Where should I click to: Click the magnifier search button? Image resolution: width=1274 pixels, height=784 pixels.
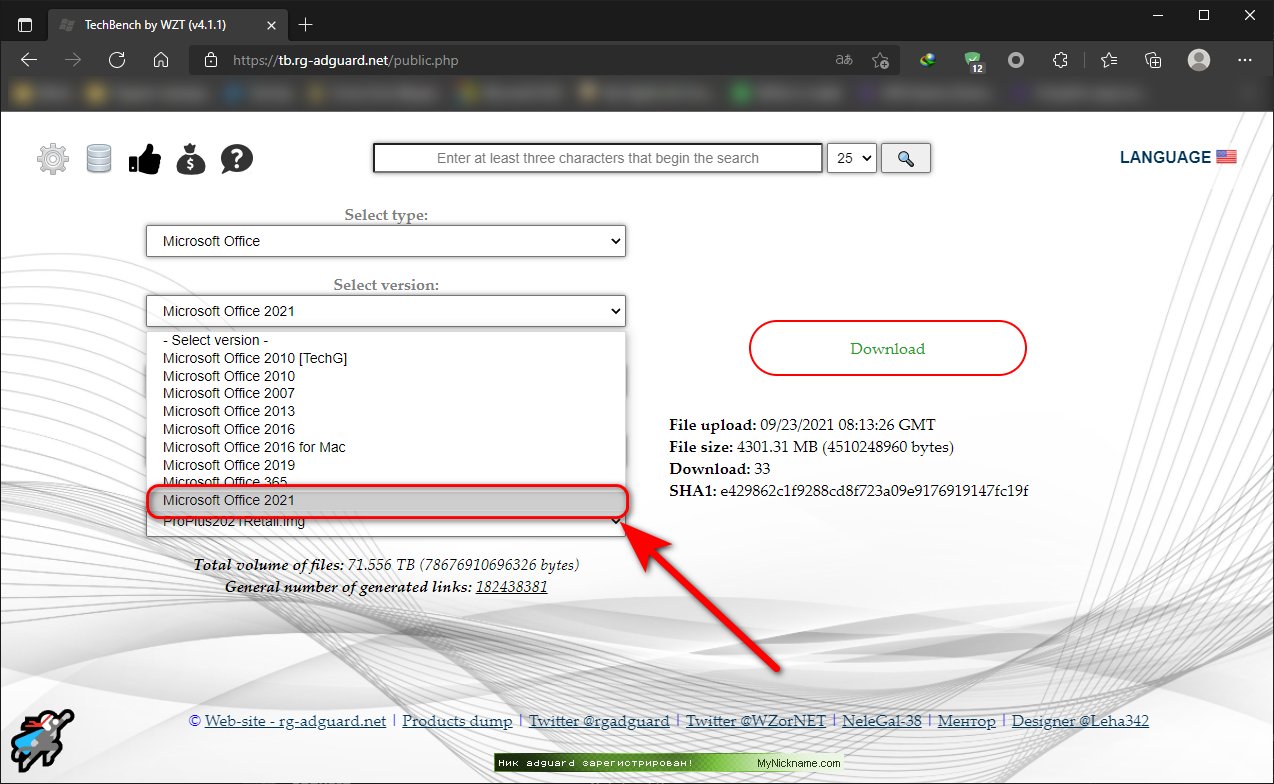[x=906, y=158]
